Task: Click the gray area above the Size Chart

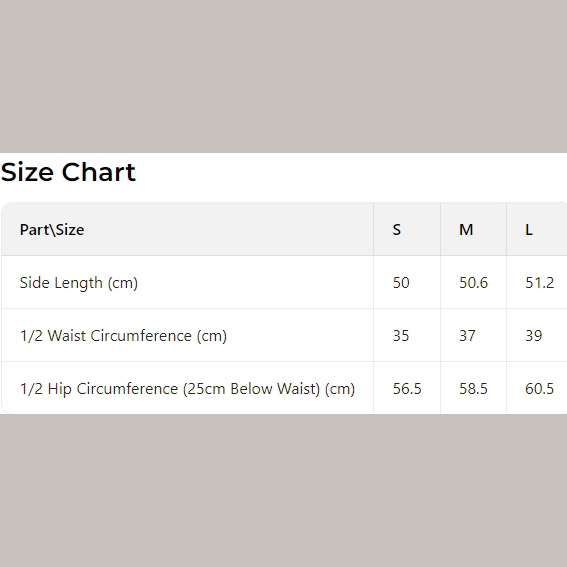Action: (284, 76)
